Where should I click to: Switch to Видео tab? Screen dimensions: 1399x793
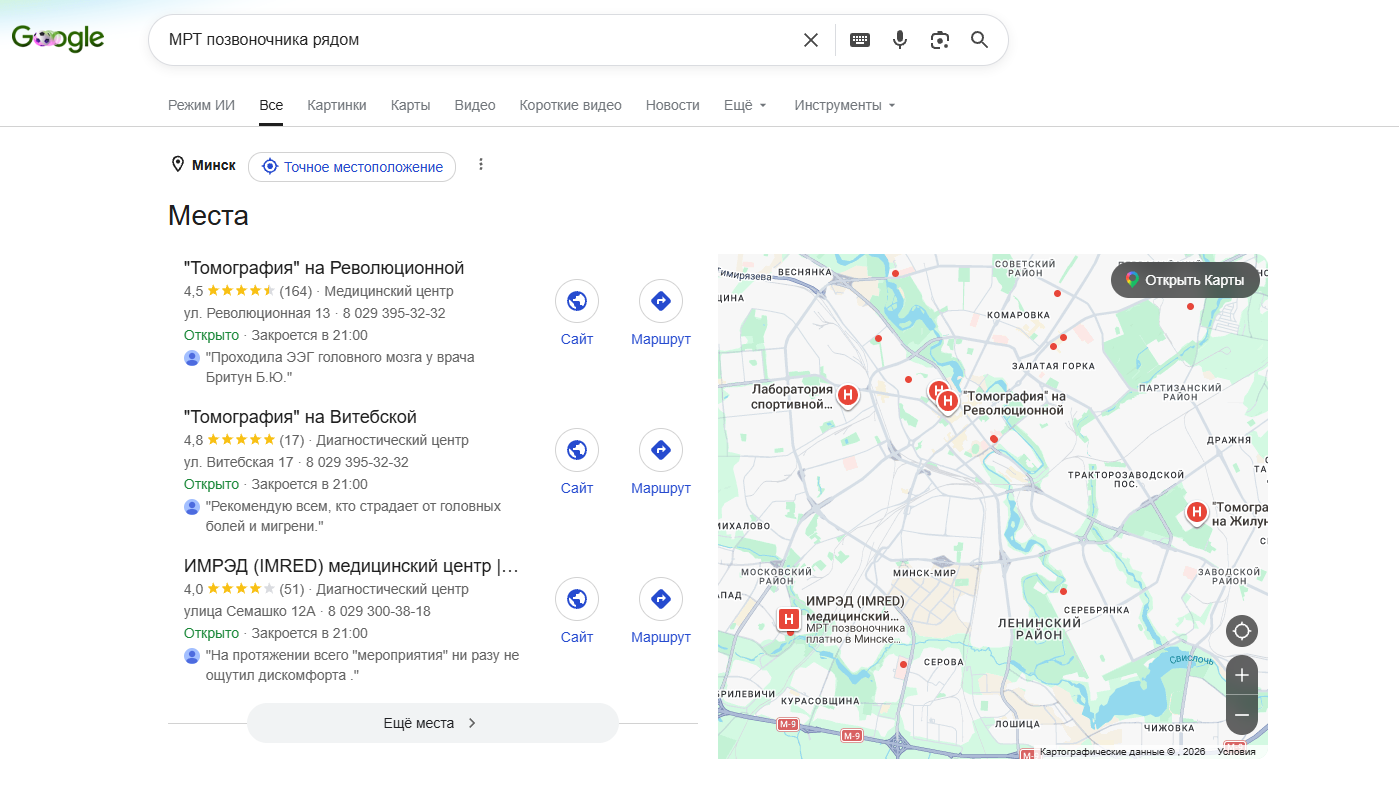tap(475, 105)
